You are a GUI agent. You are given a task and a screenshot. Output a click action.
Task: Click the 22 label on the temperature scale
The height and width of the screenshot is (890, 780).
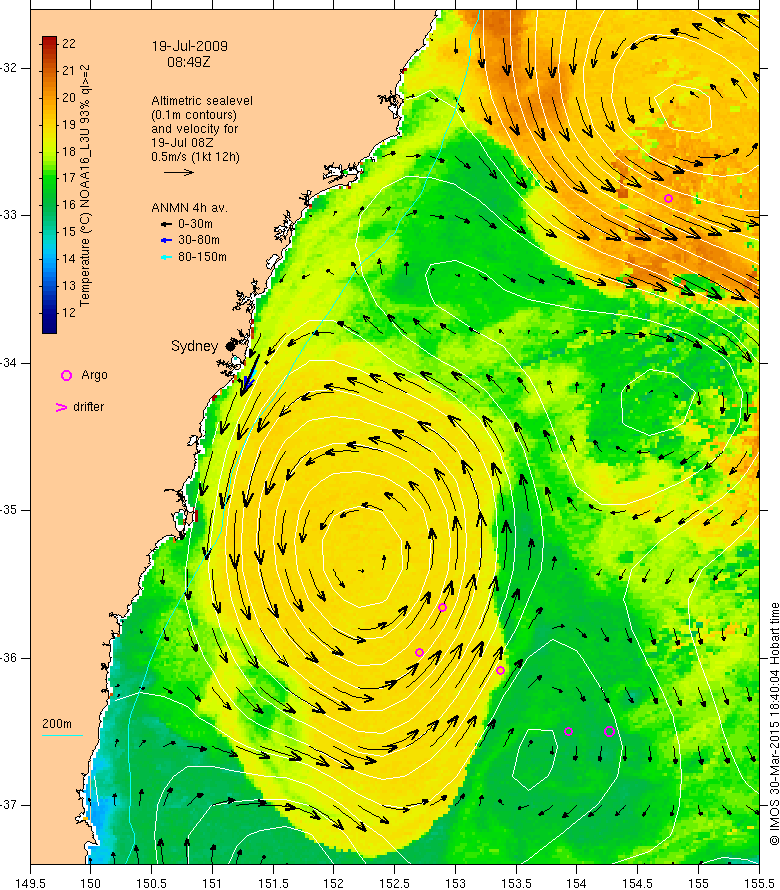(x=69, y=44)
